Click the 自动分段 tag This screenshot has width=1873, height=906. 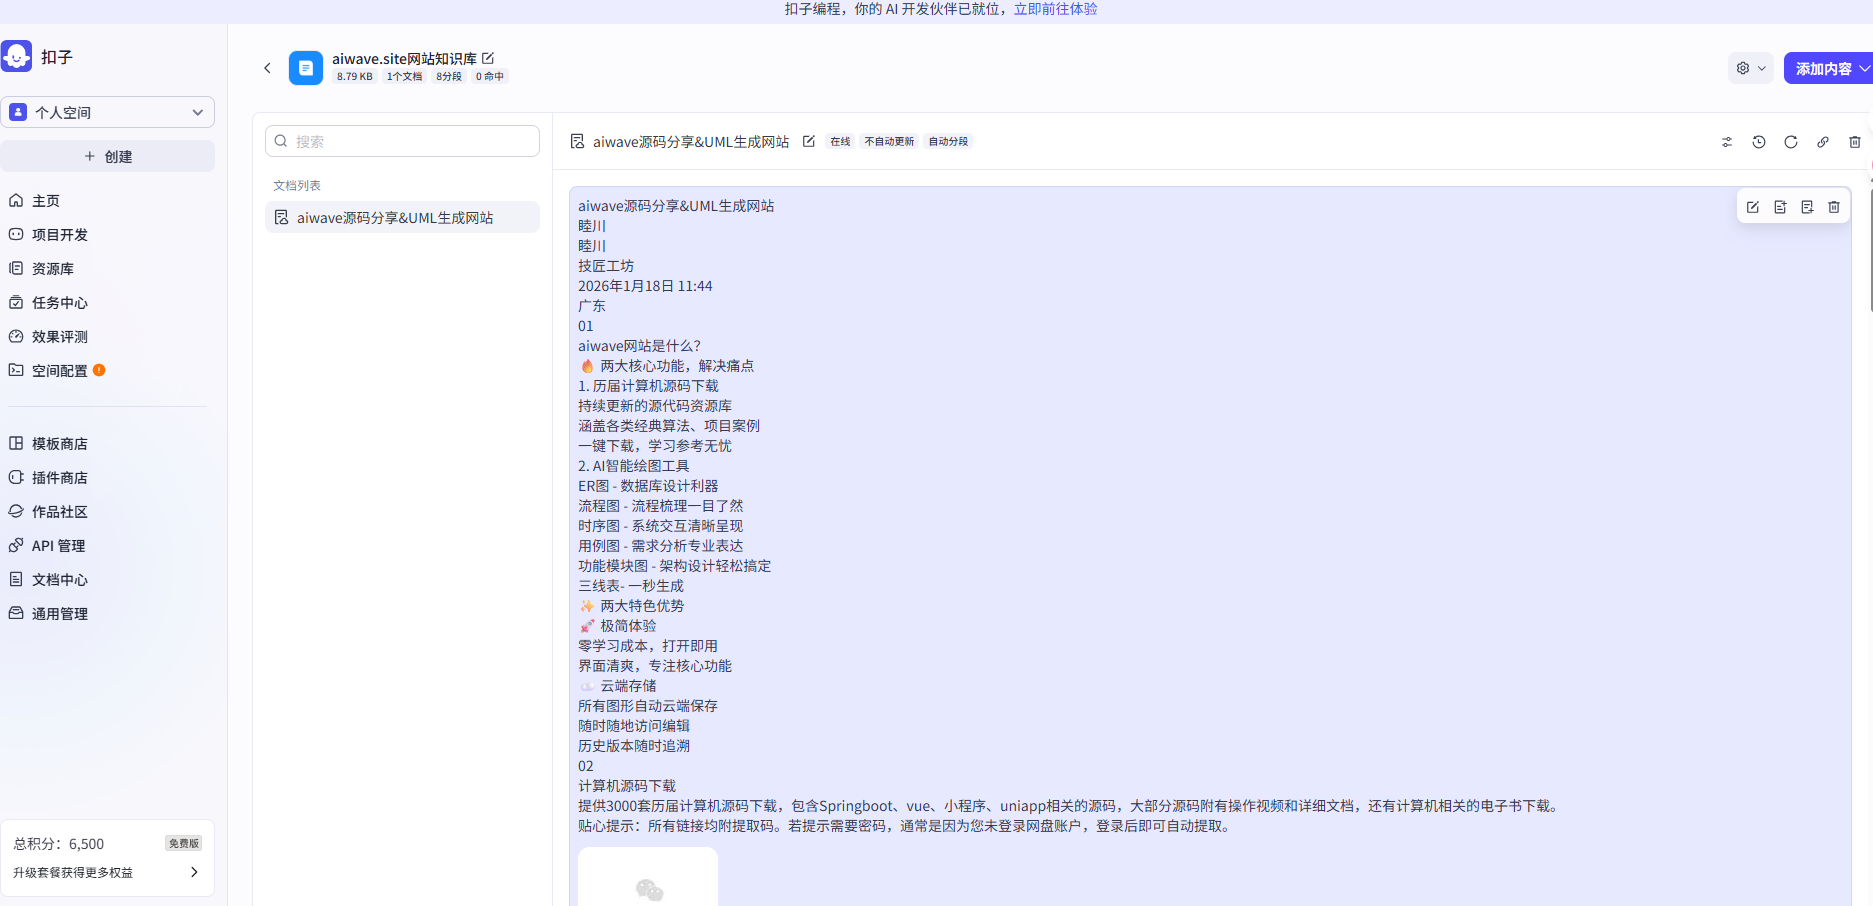click(x=948, y=142)
